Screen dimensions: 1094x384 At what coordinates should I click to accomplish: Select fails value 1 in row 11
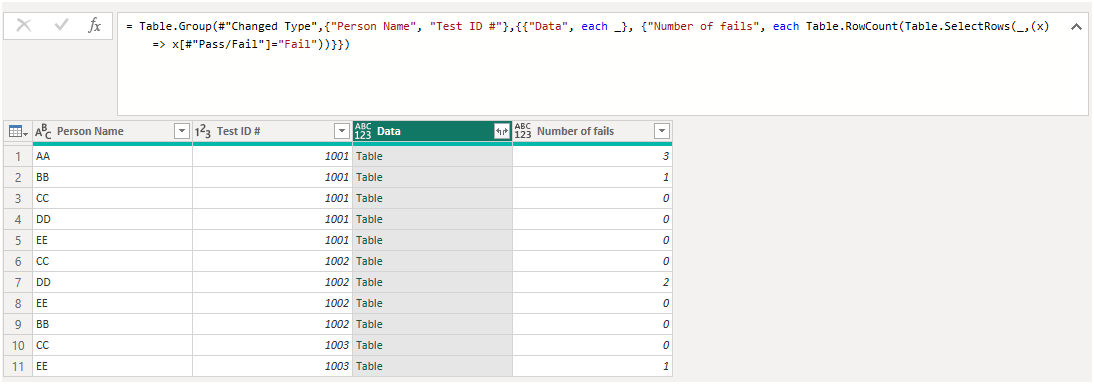point(592,366)
